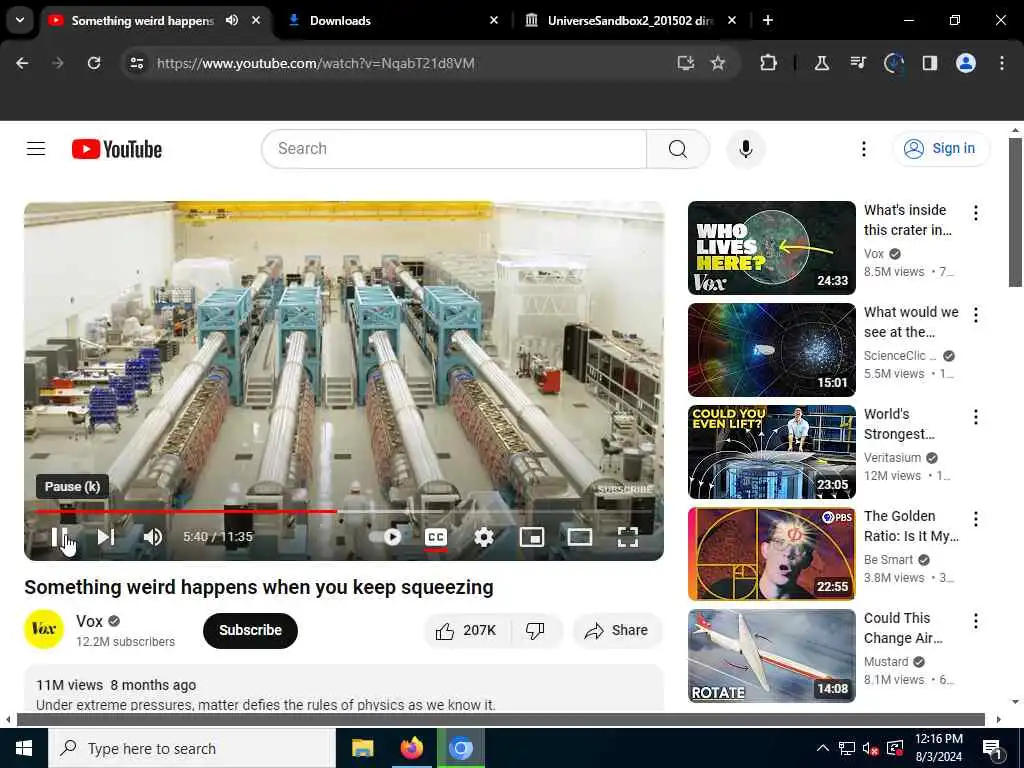The width and height of the screenshot is (1024, 768).
Task: Open options for "The Golden Ratio" video
Action: (x=976, y=519)
